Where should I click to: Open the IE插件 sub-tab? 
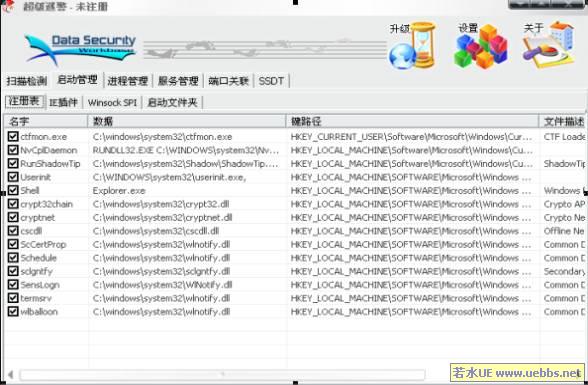coord(63,102)
